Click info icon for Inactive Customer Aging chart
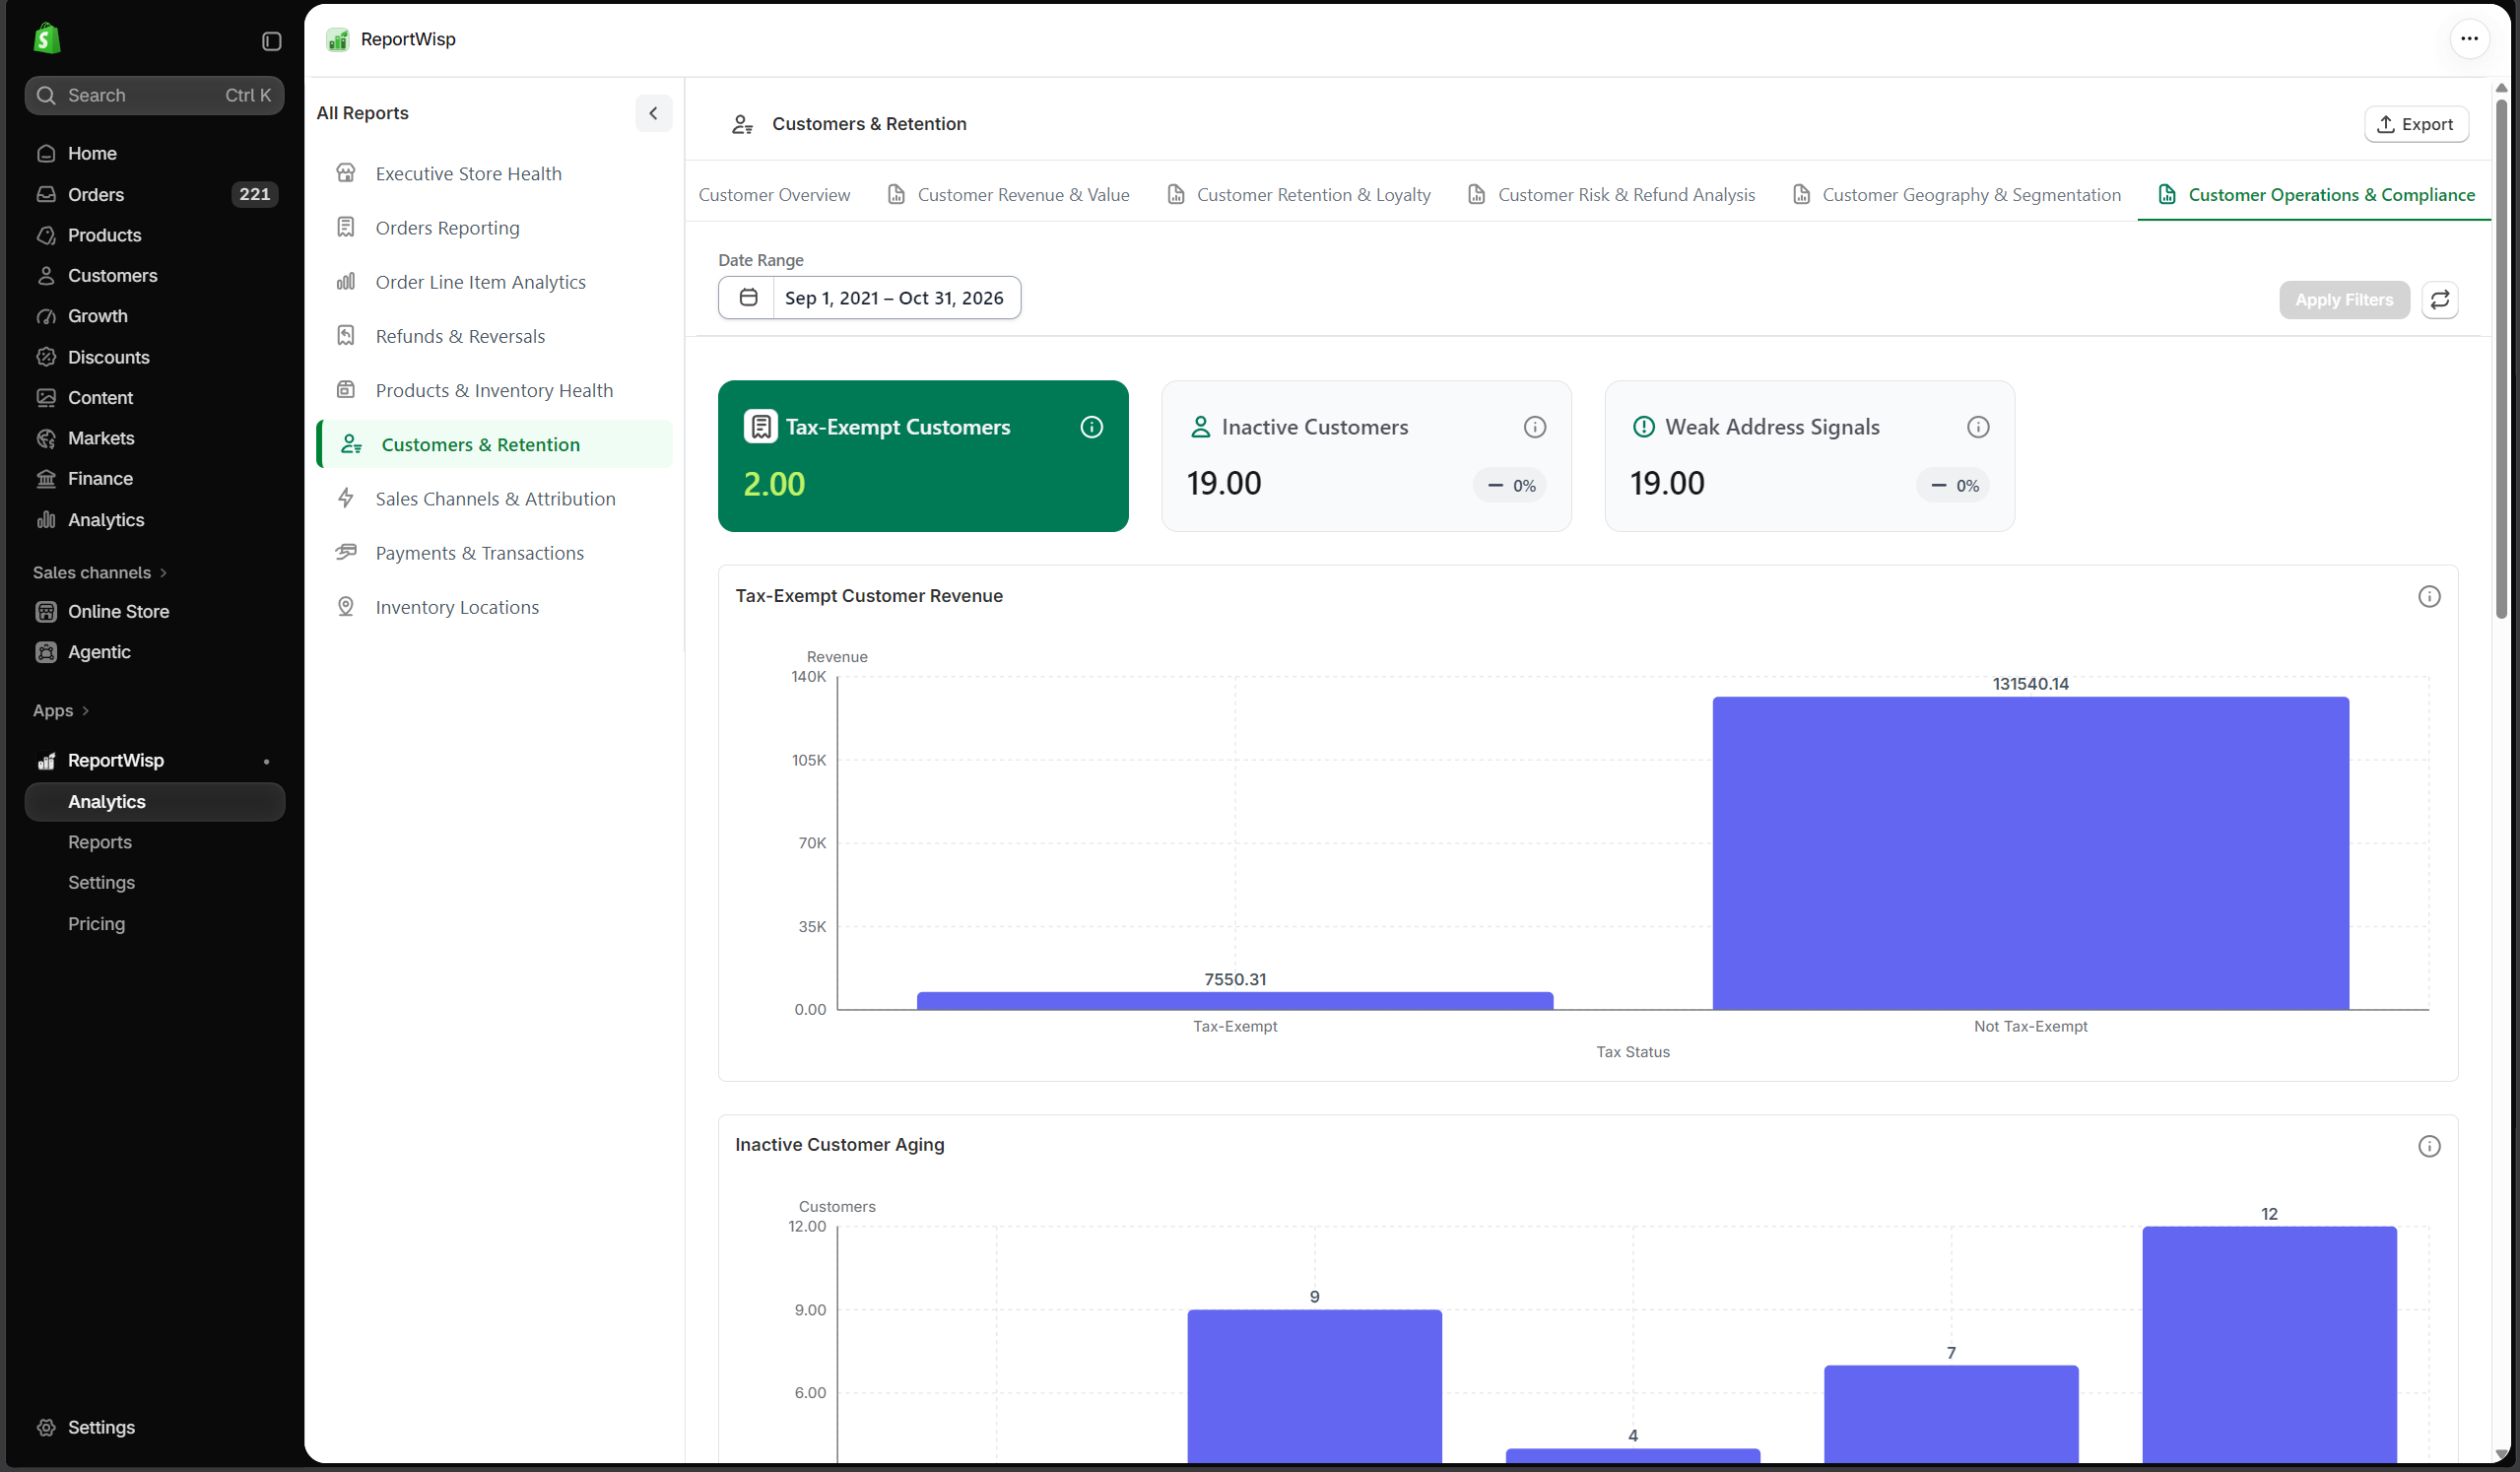Image resolution: width=2520 pixels, height=1472 pixels. 2428,1146
